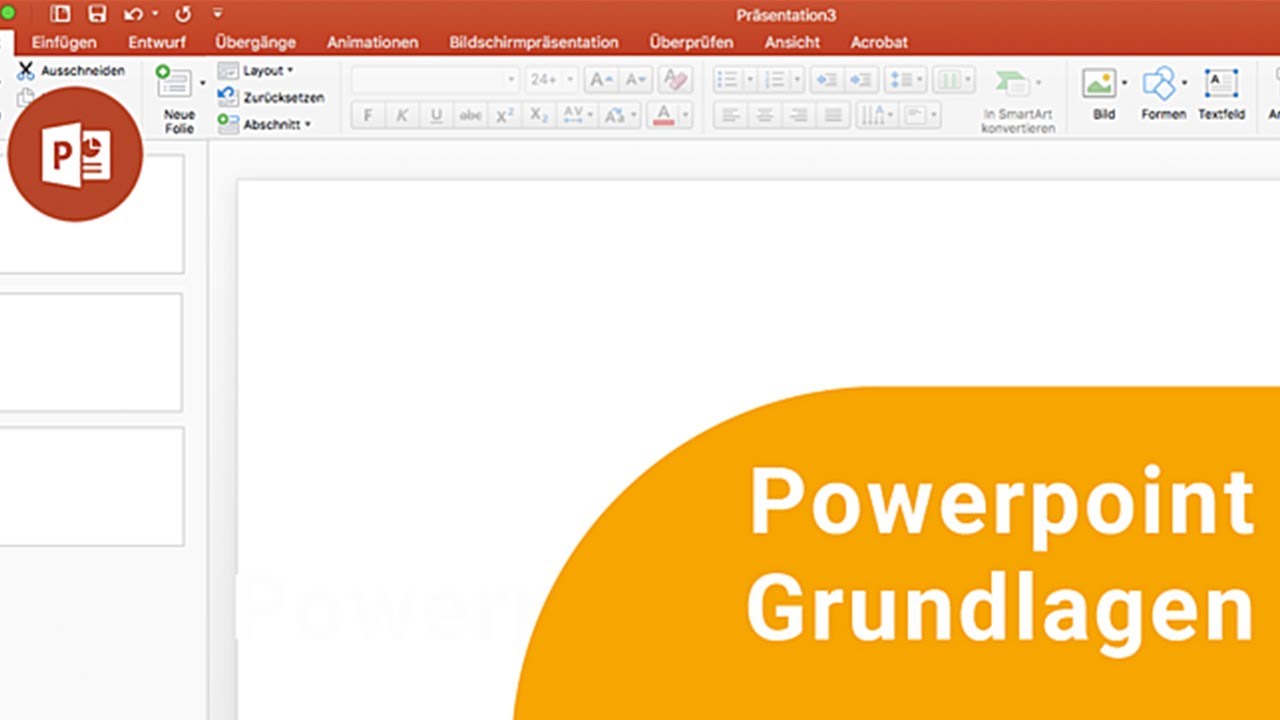Toggle subscript X₂ button
Viewport: 1280px width, 720px height.
tap(539, 116)
